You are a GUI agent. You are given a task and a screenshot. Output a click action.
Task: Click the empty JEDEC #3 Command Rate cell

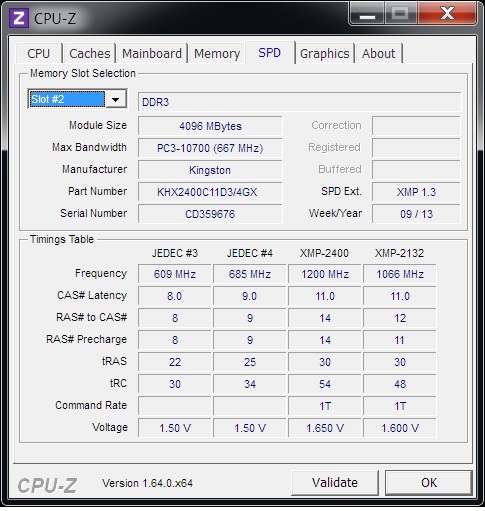[175, 406]
